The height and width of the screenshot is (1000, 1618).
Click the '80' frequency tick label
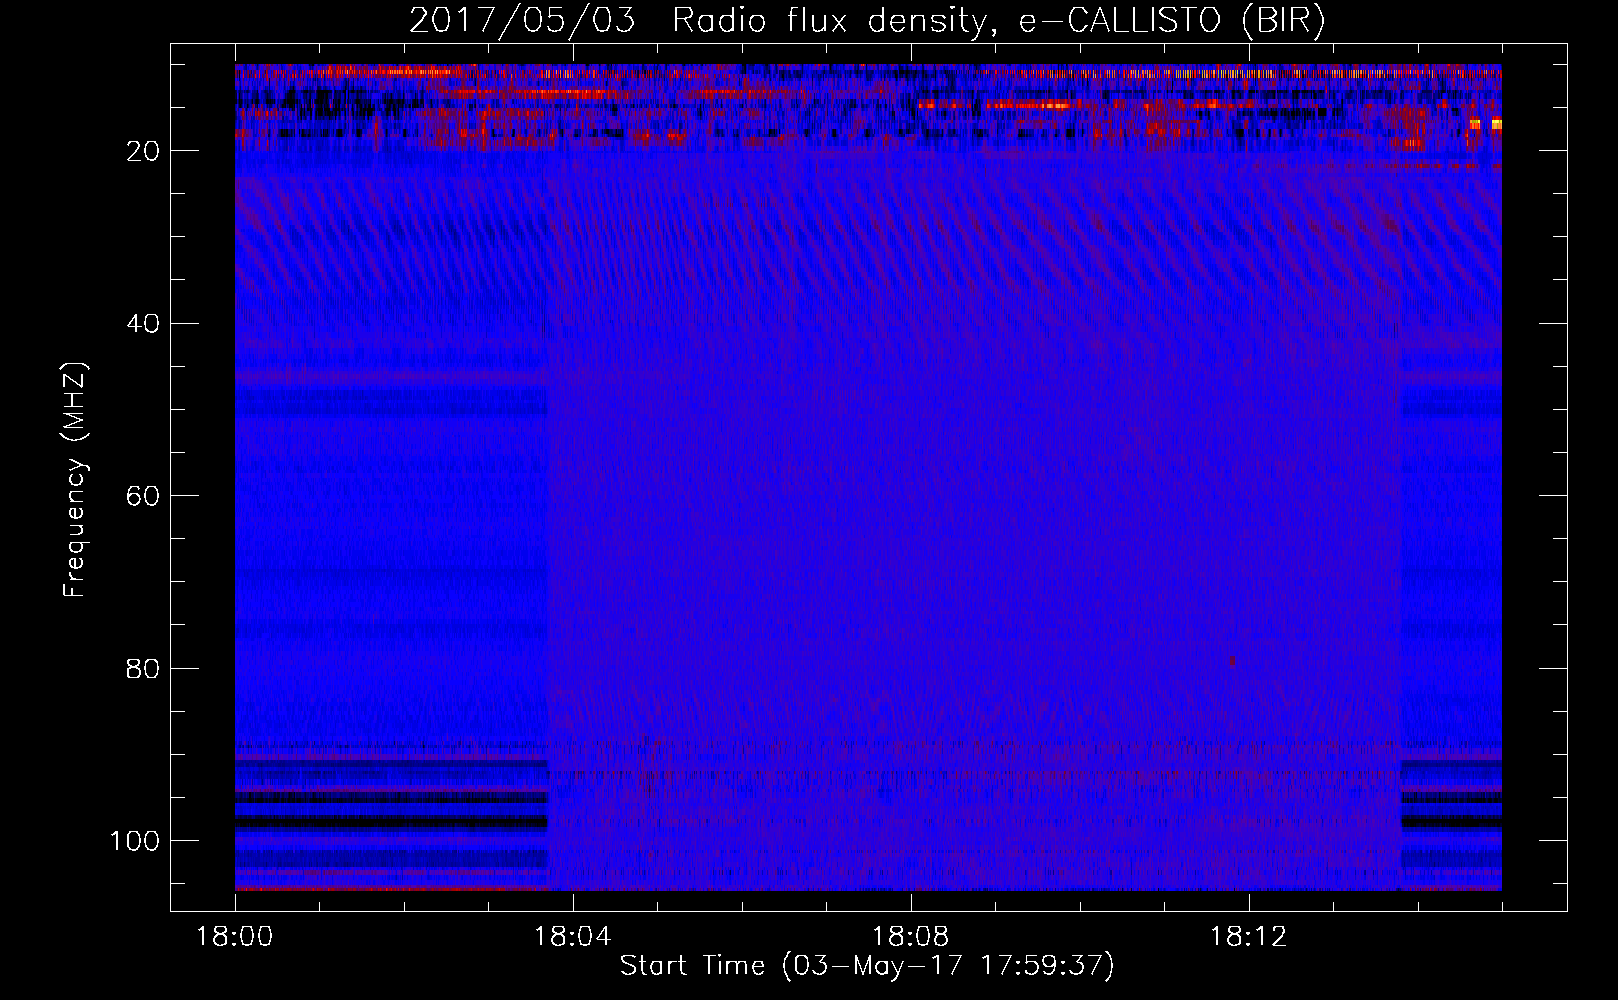coord(144,669)
